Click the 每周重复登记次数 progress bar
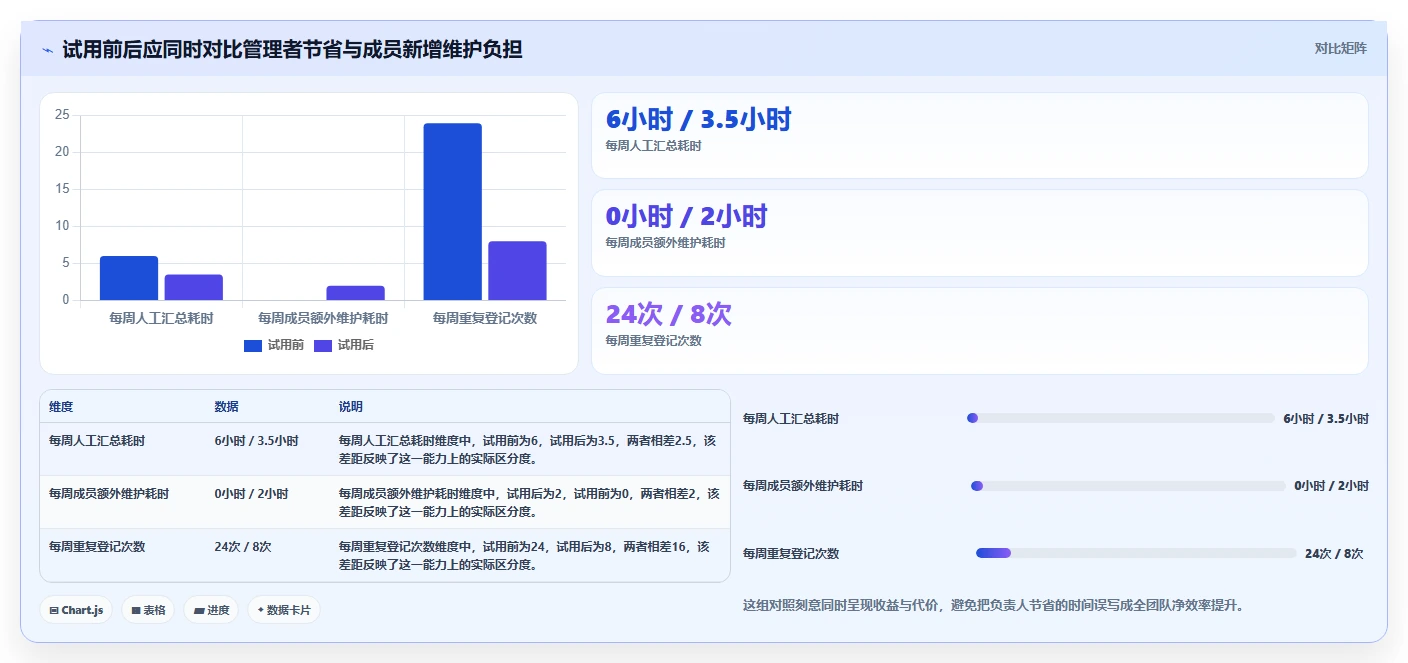The height and width of the screenshot is (663, 1408). pos(1136,553)
